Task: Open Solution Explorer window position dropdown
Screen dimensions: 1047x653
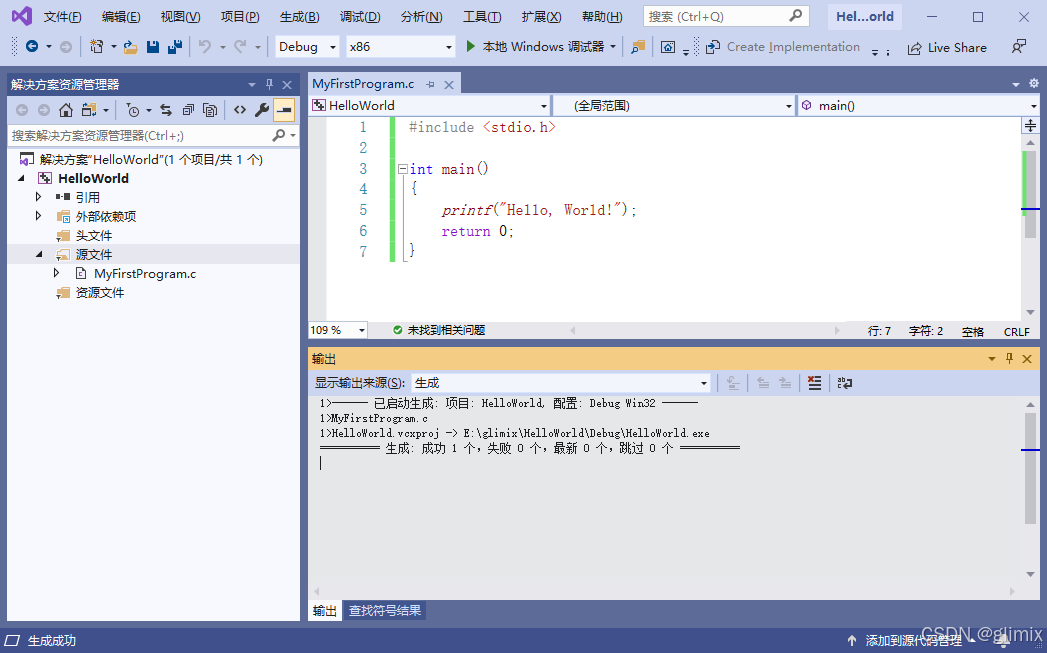Action: click(252, 85)
